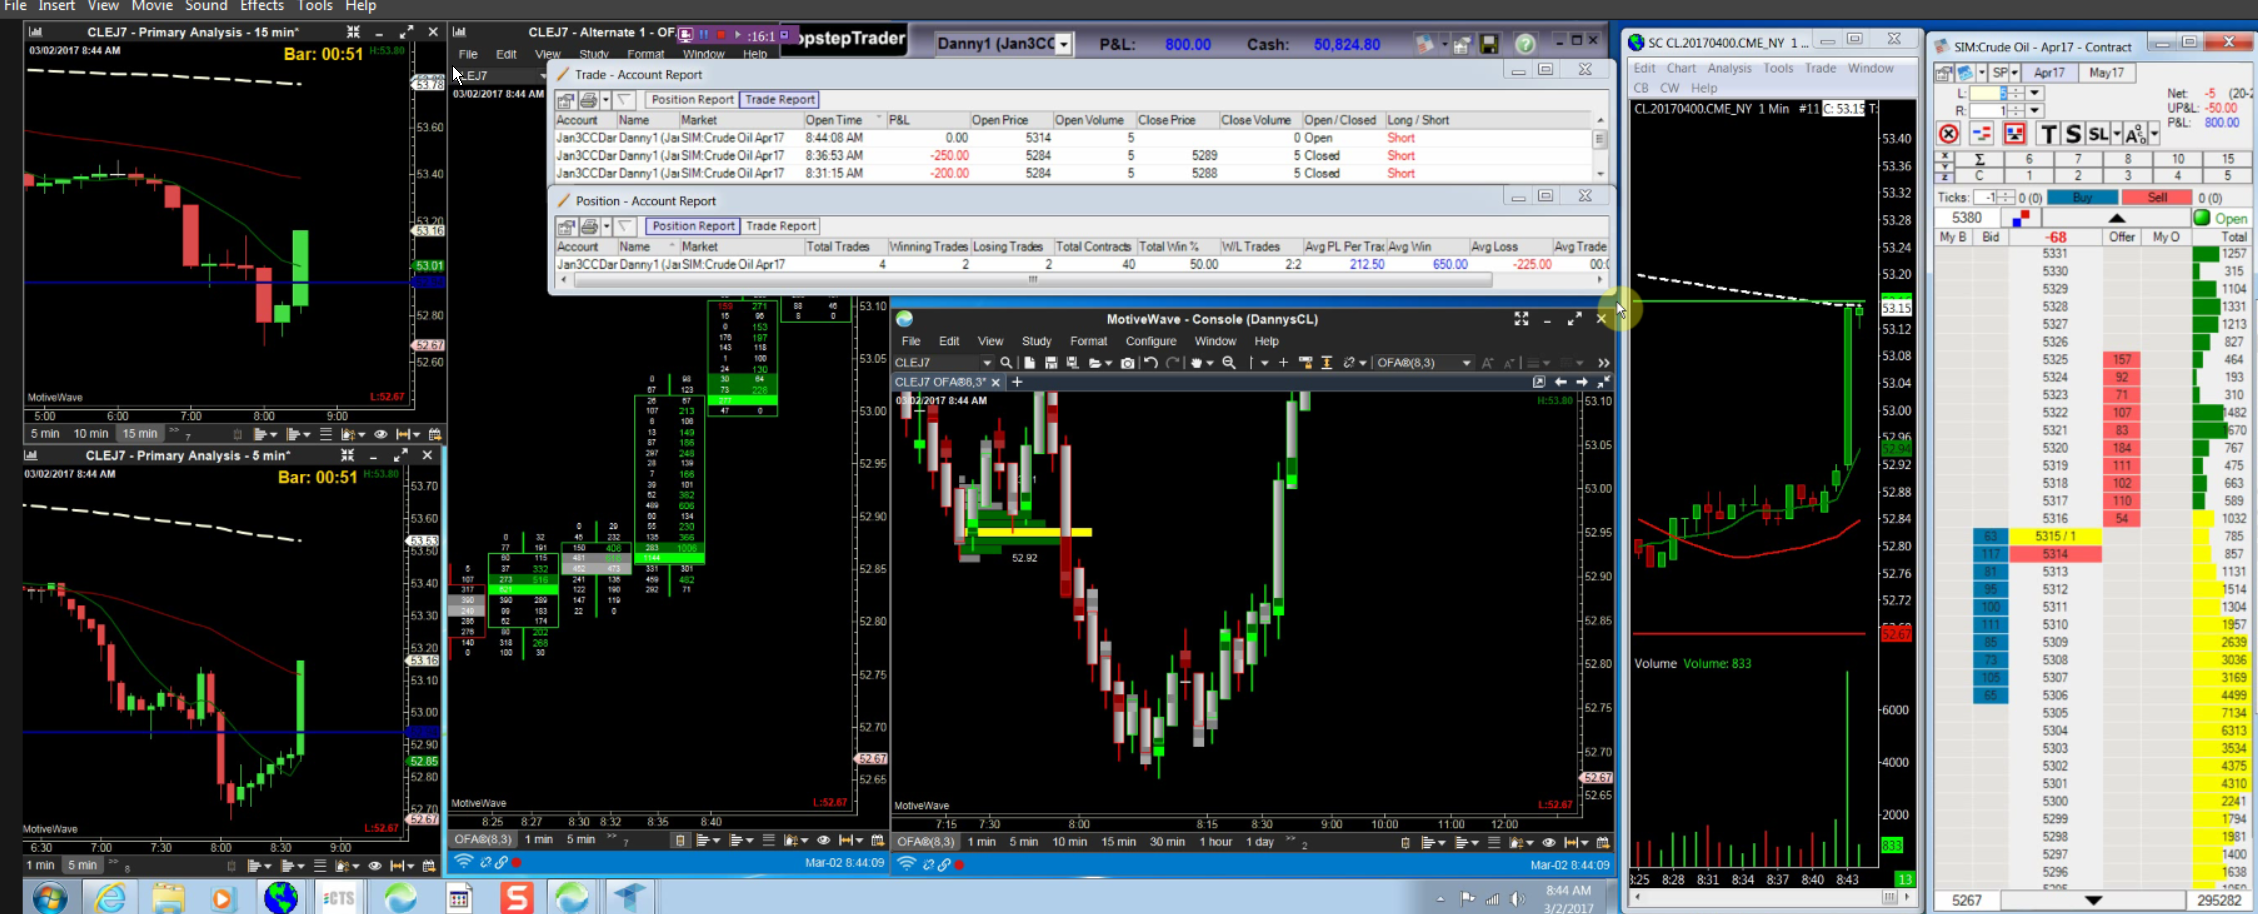2258x914 pixels.
Task: Toggle eye visibility in Alternate 1 chart bar
Action: [823, 840]
